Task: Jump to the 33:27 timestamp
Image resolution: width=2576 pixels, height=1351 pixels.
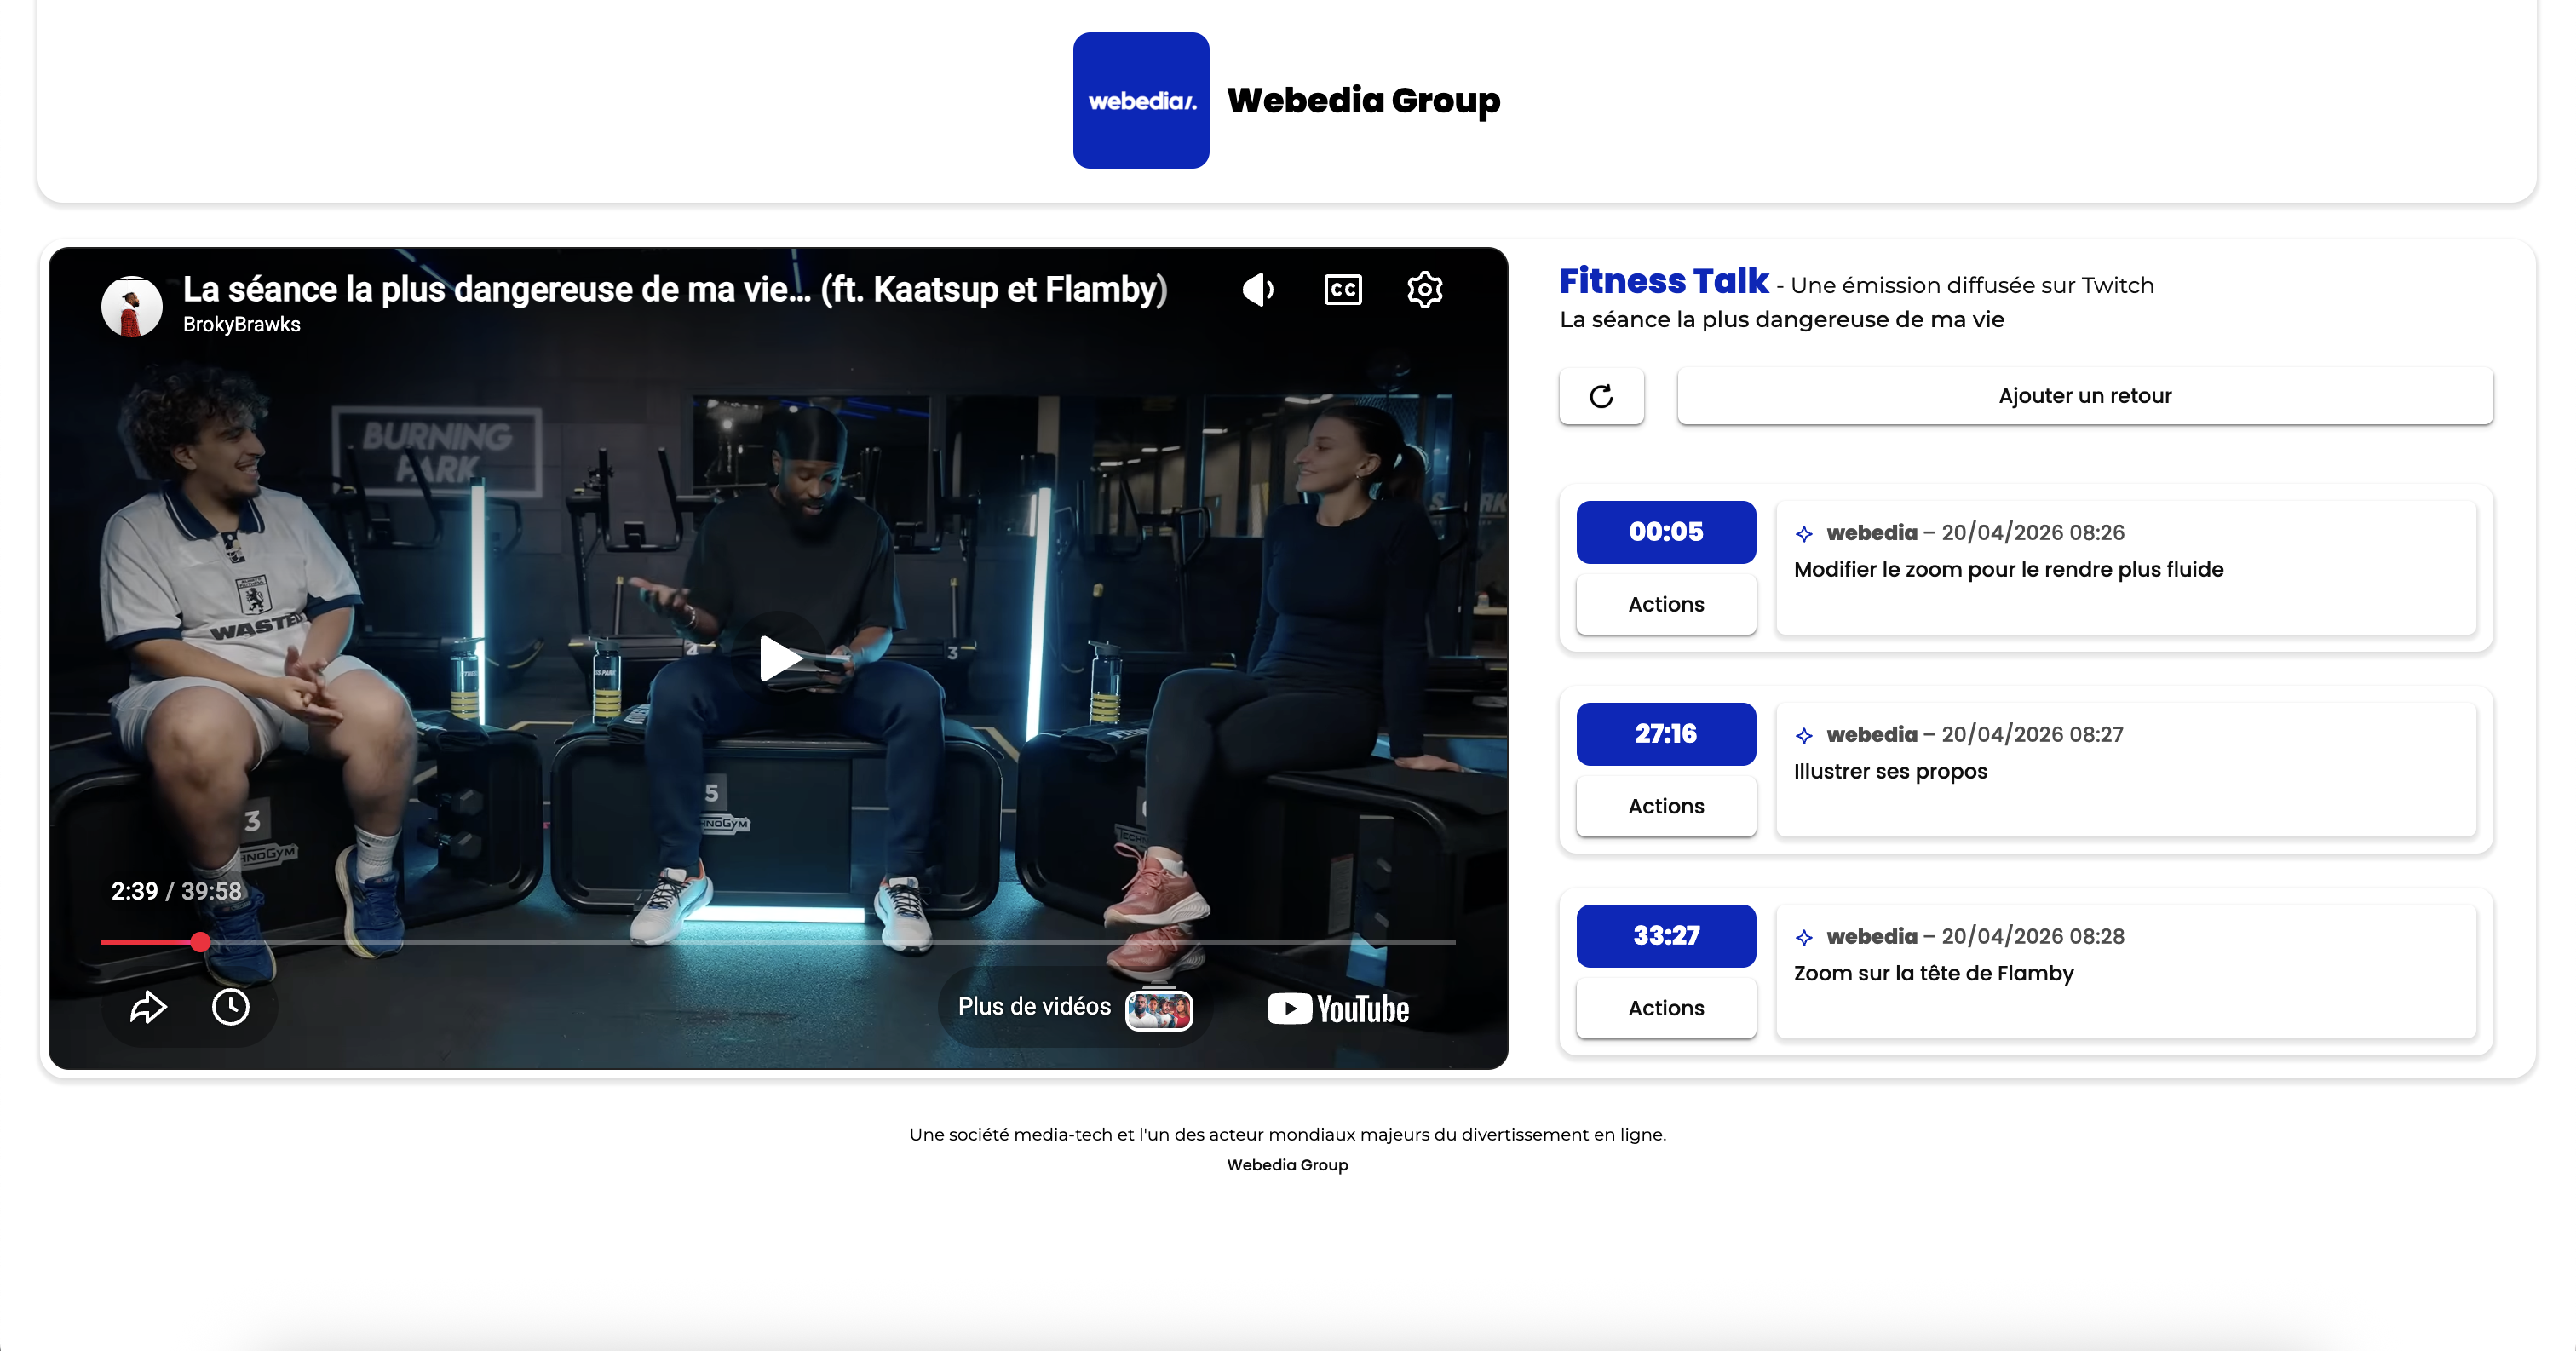Action: (1665, 936)
